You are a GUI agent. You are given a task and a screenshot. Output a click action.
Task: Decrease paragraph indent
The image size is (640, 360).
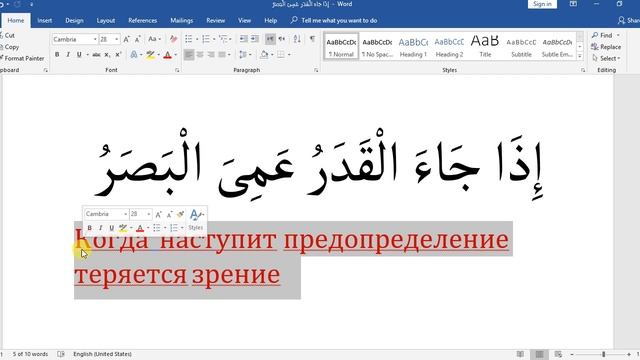244,39
